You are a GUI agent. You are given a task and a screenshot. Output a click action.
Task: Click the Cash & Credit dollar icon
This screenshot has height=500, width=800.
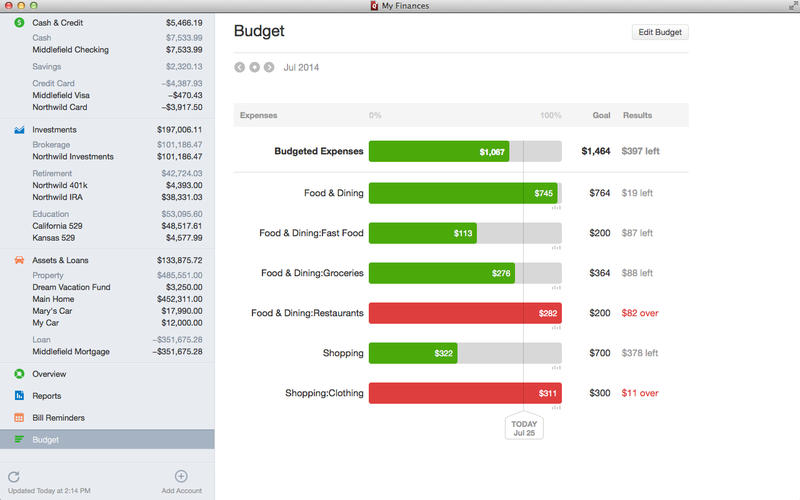tap(19, 22)
